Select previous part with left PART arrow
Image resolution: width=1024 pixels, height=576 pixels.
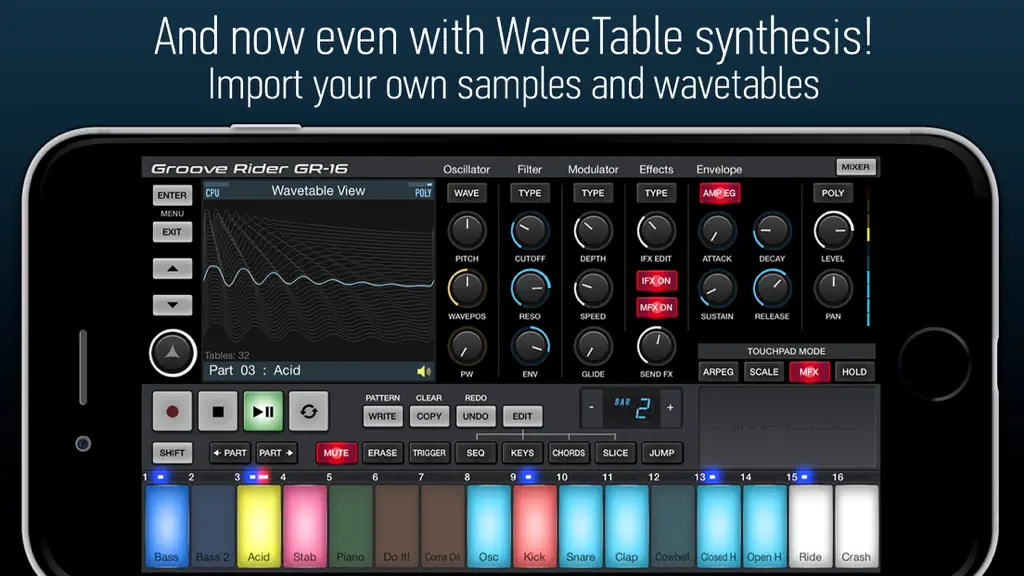coord(229,453)
